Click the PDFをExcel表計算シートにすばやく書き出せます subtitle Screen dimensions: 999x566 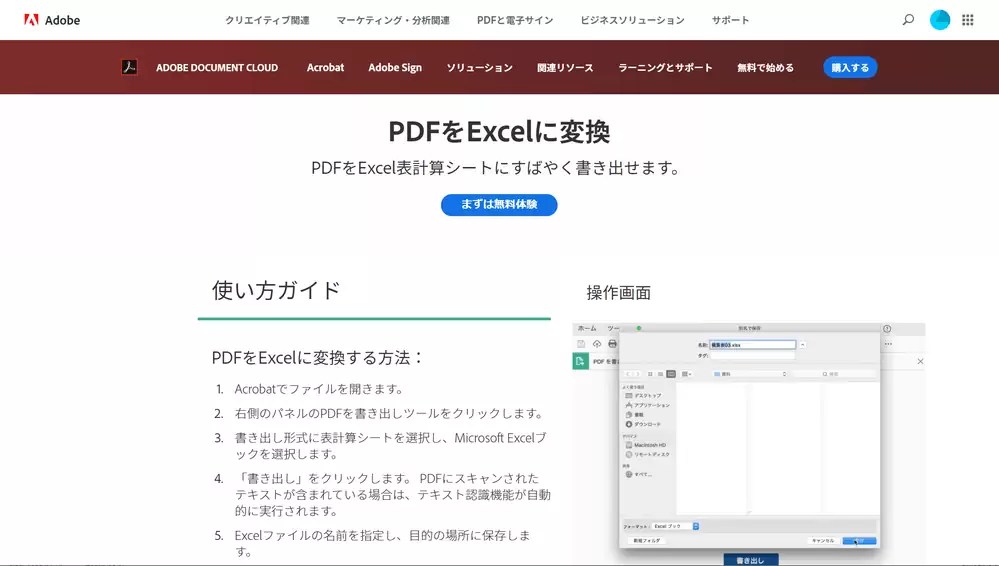(x=496, y=168)
